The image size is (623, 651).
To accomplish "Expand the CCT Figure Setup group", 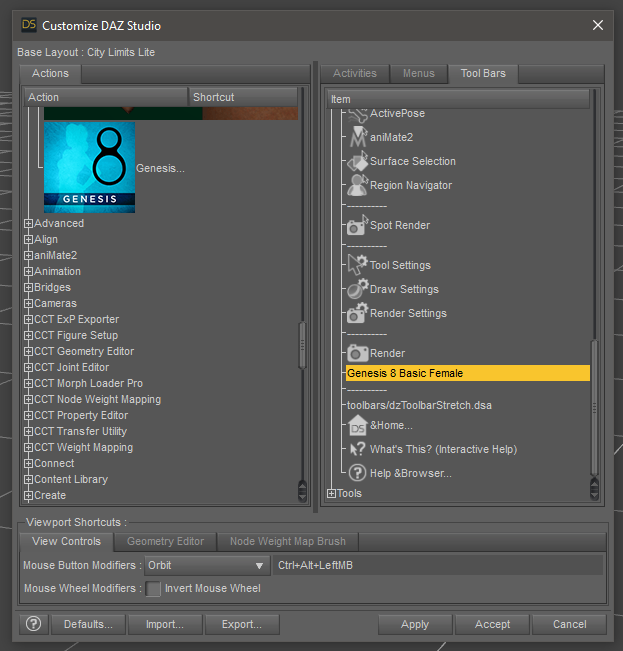I will coord(28,335).
